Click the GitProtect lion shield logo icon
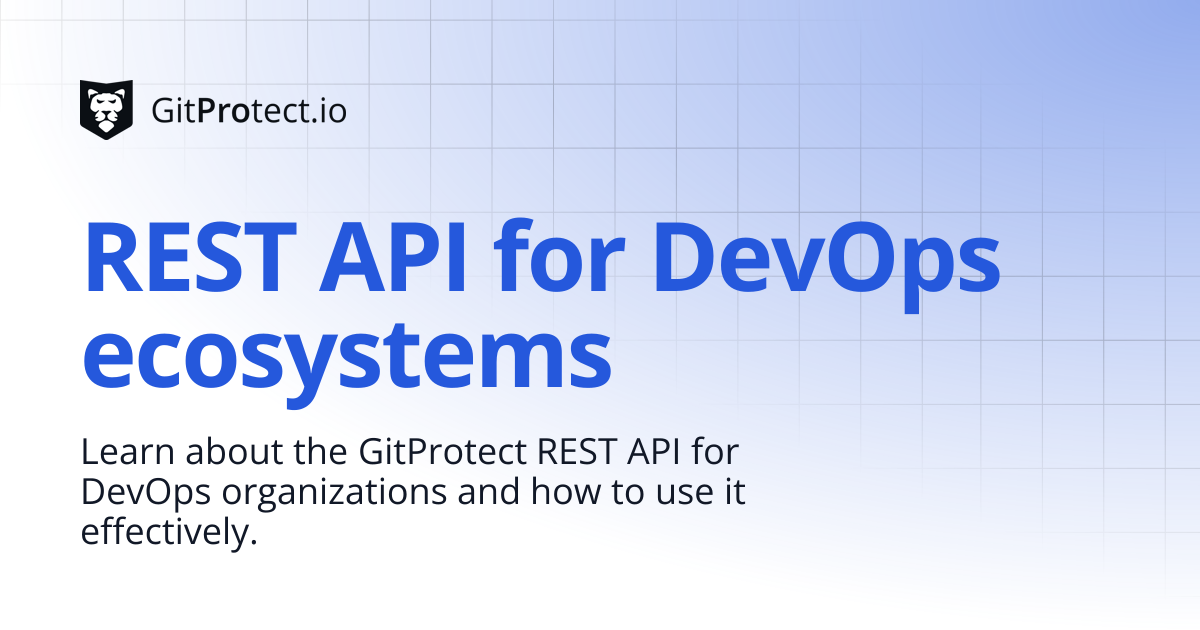 click(106, 109)
